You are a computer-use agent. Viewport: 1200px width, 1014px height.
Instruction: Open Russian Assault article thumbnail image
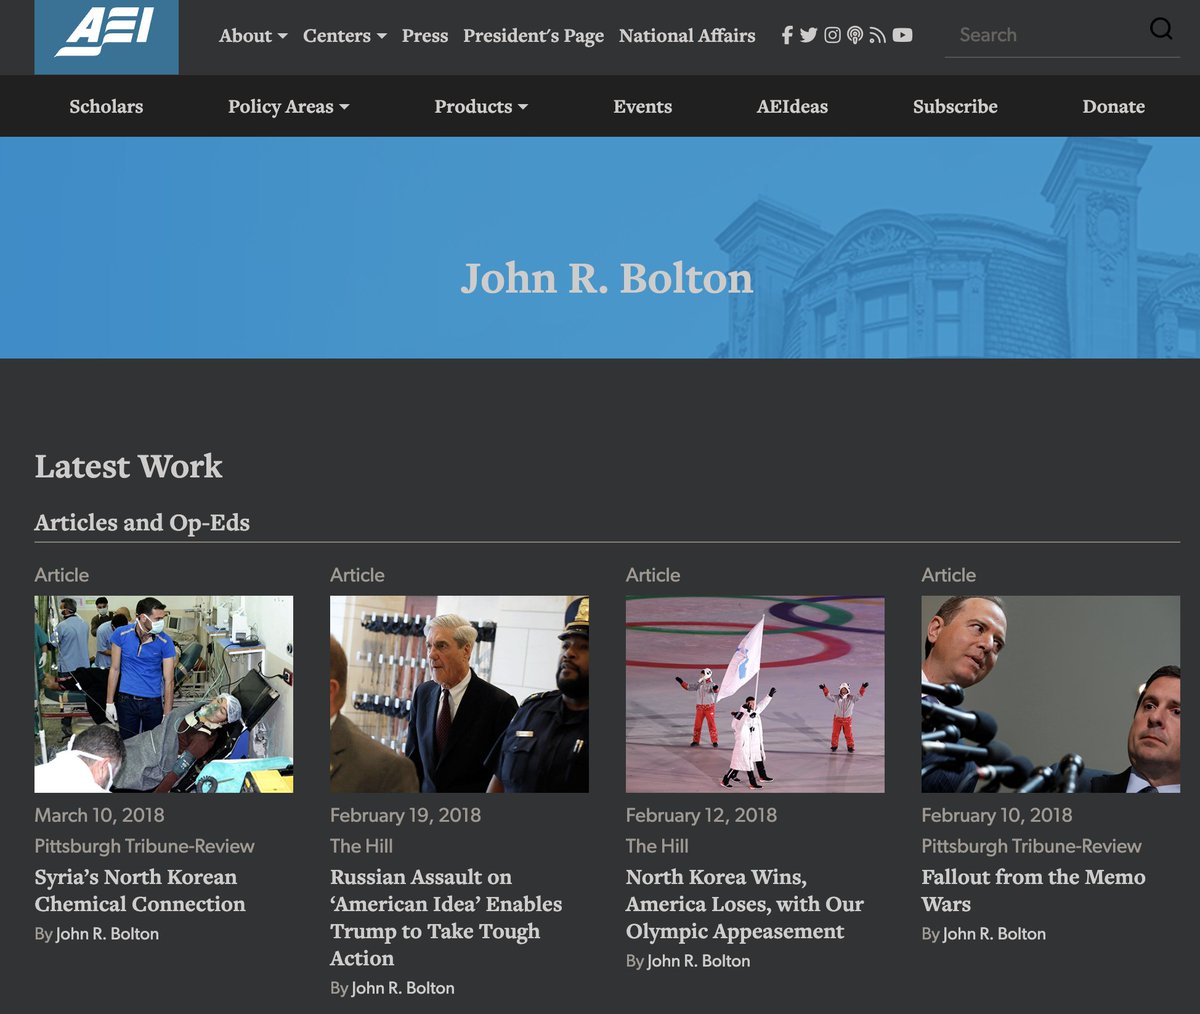click(x=459, y=694)
